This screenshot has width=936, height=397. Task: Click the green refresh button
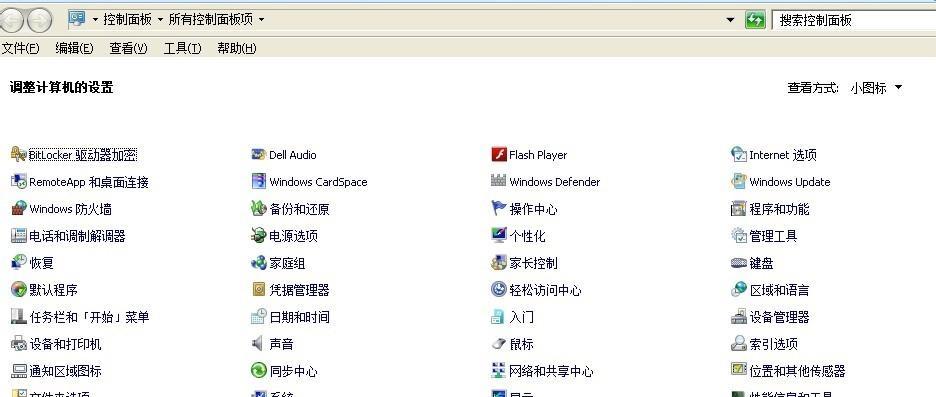point(755,20)
